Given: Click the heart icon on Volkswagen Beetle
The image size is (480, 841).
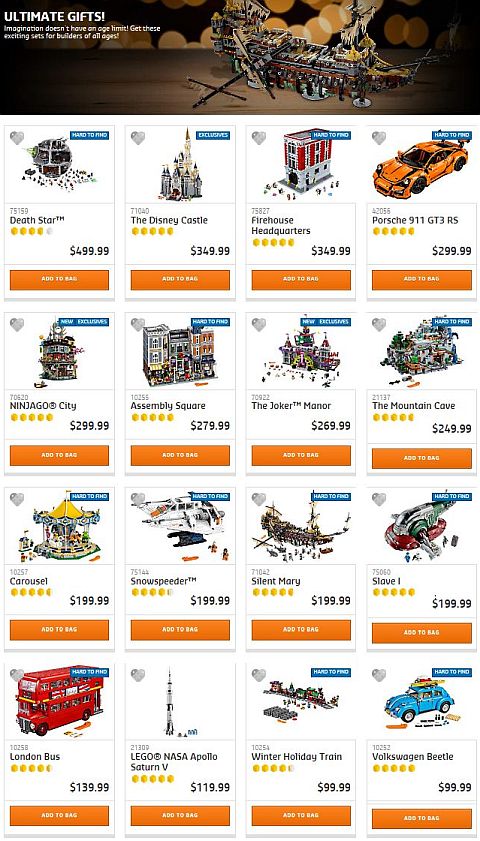Looking at the screenshot, I should [379, 675].
